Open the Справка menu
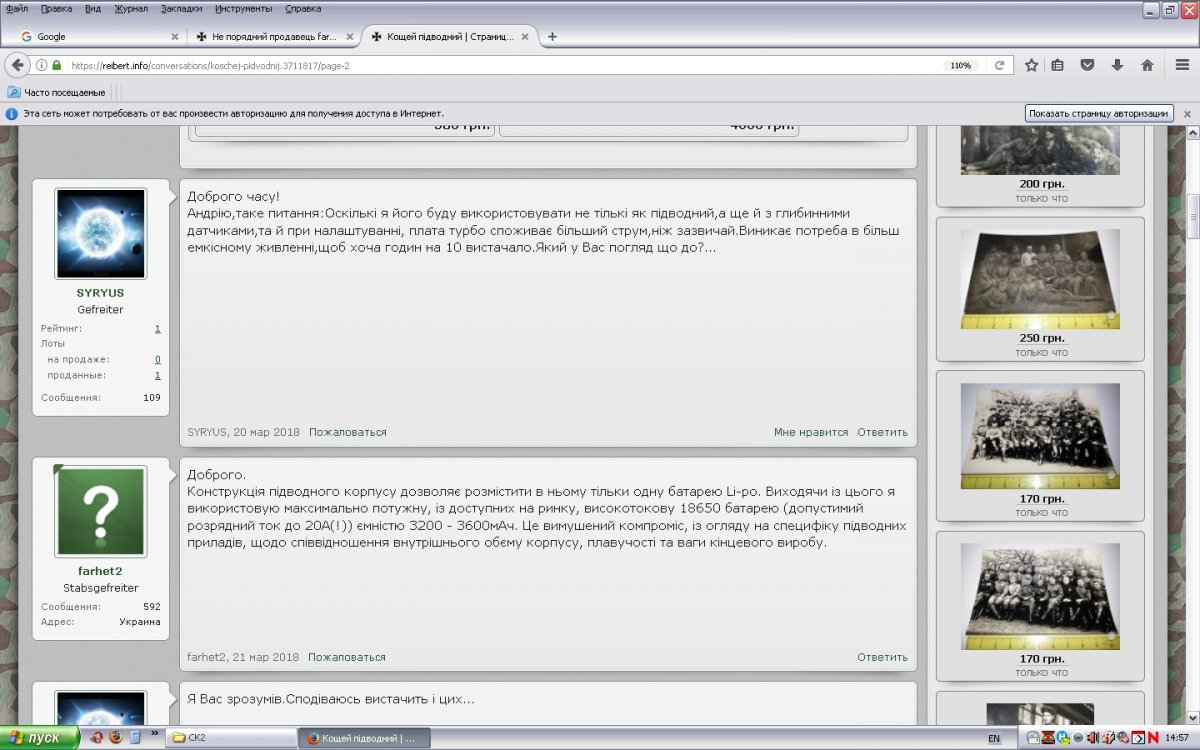 pyautogui.click(x=303, y=8)
